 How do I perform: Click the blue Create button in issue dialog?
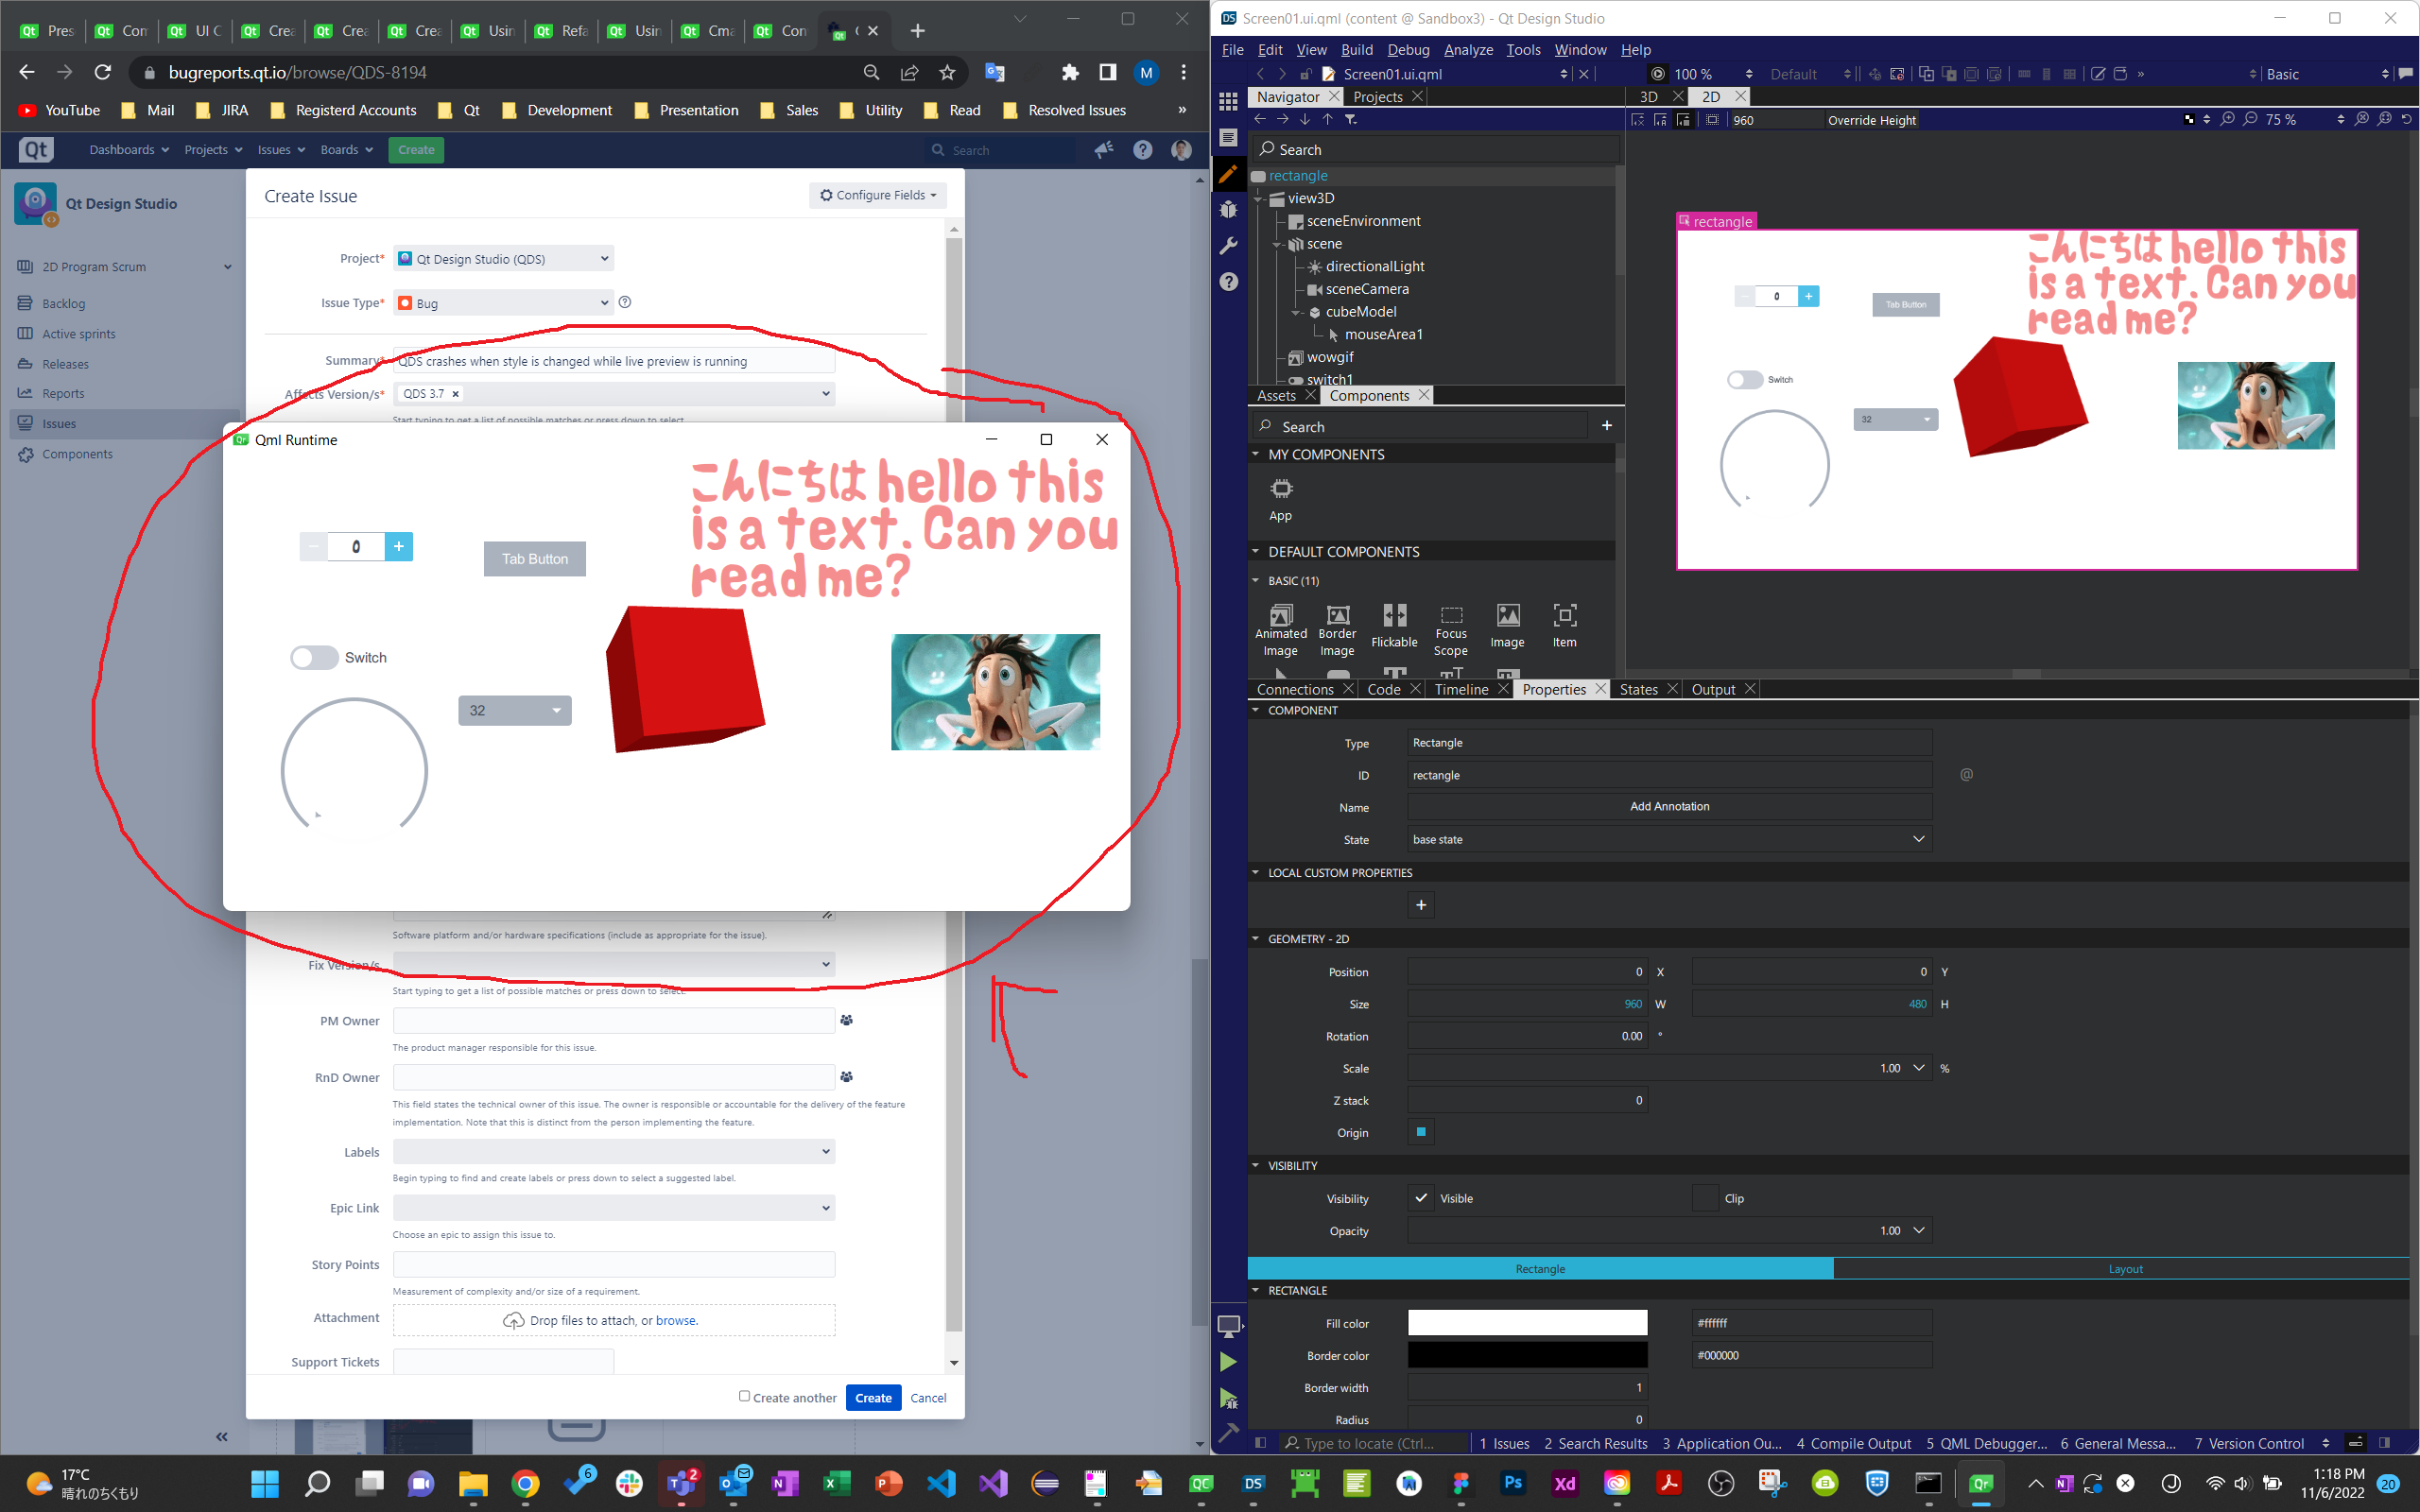[x=873, y=1397]
